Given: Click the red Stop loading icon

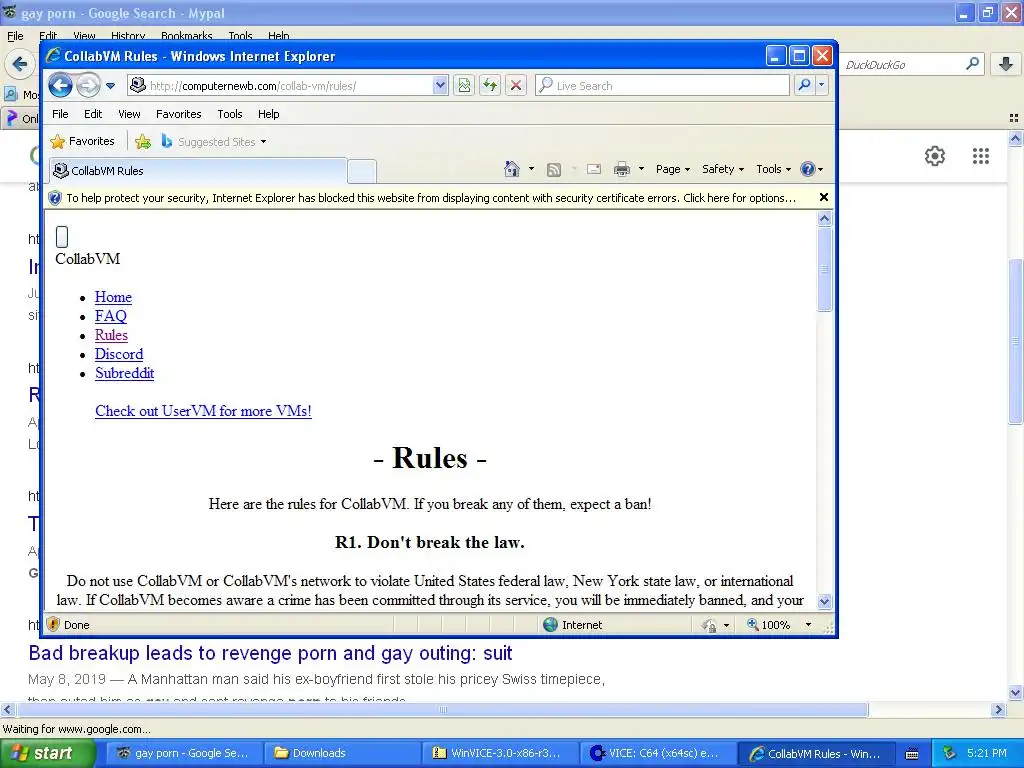Looking at the screenshot, I should pos(516,86).
